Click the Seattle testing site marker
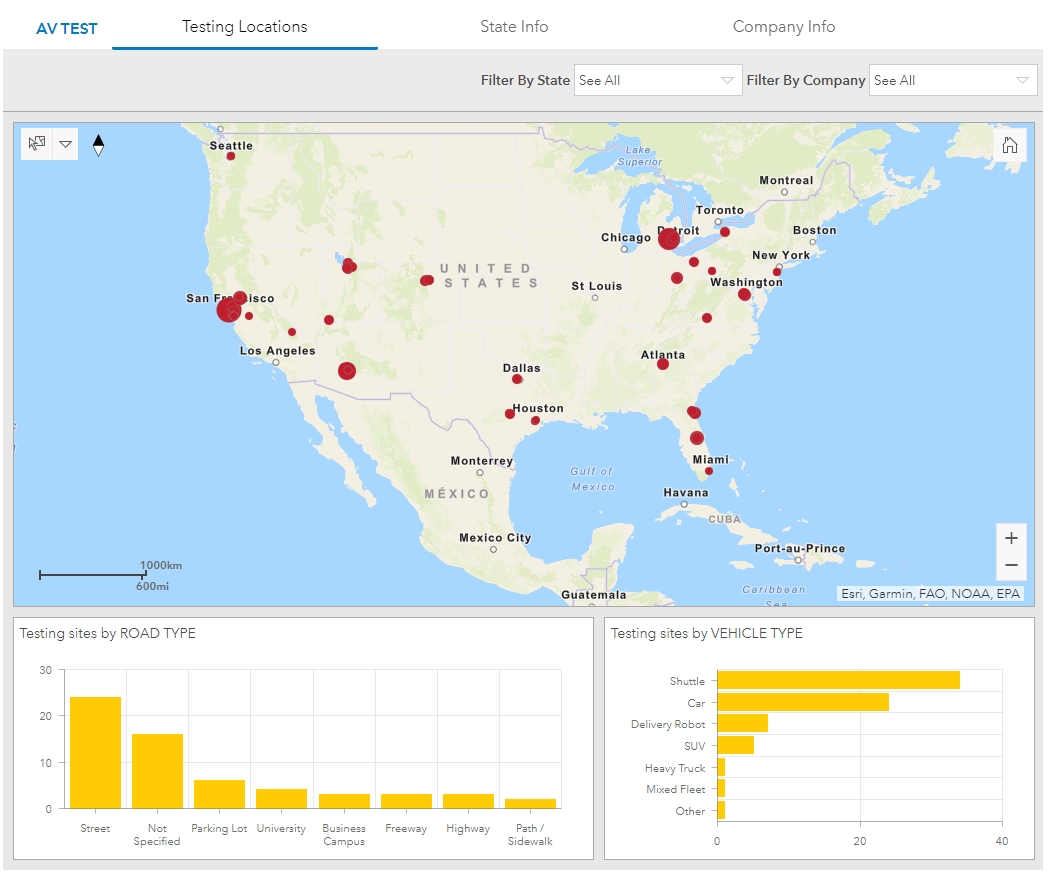The height and width of the screenshot is (876, 1048). tap(231, 156)
